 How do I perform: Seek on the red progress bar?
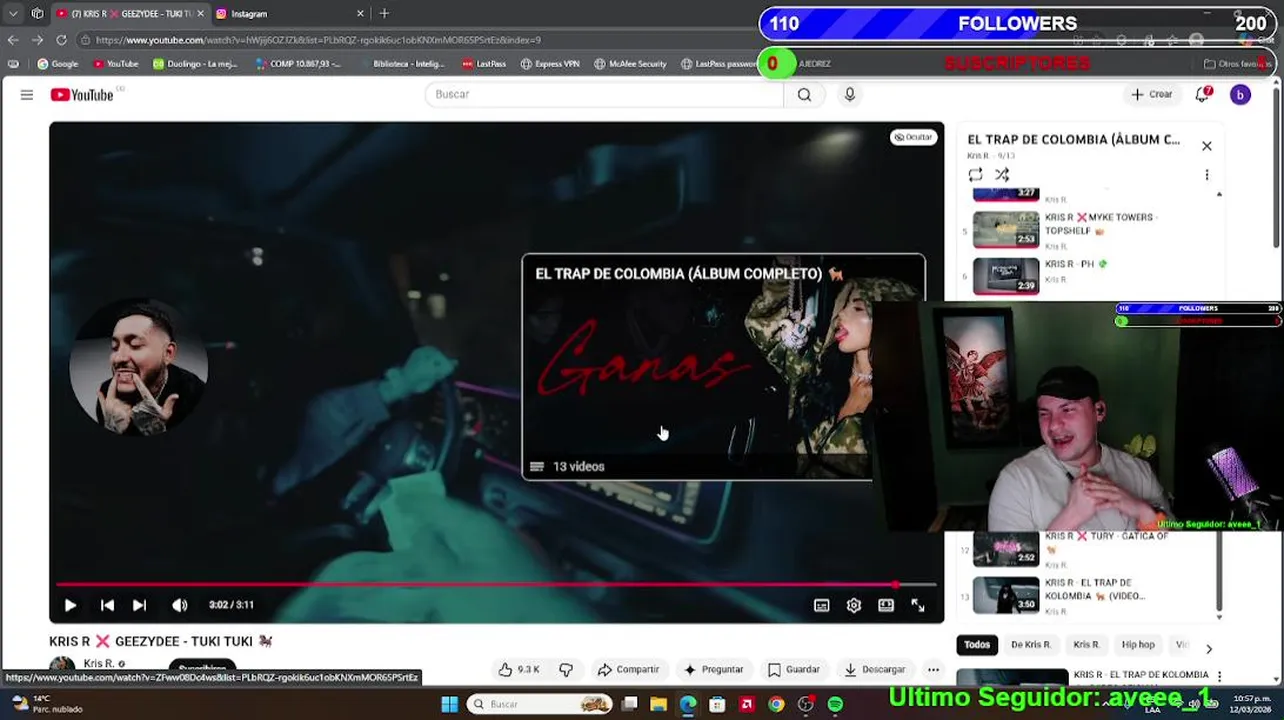point(496,584)
